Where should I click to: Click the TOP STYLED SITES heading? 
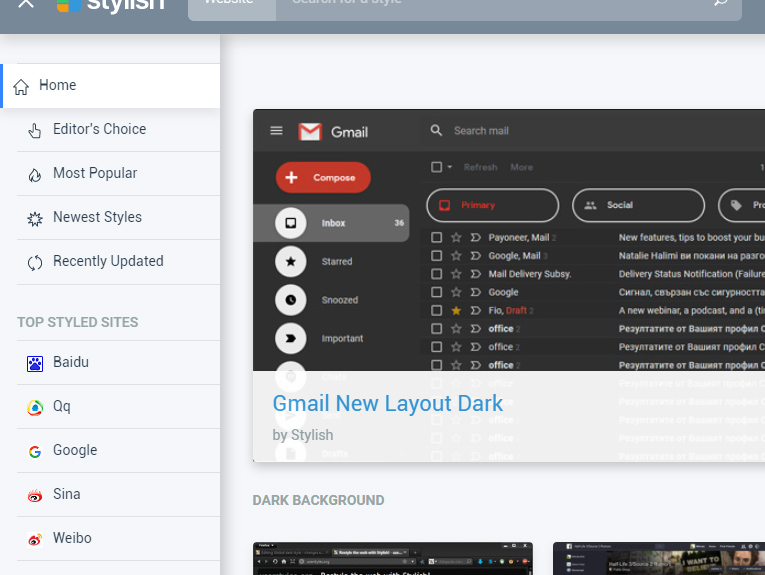point(78,322)
